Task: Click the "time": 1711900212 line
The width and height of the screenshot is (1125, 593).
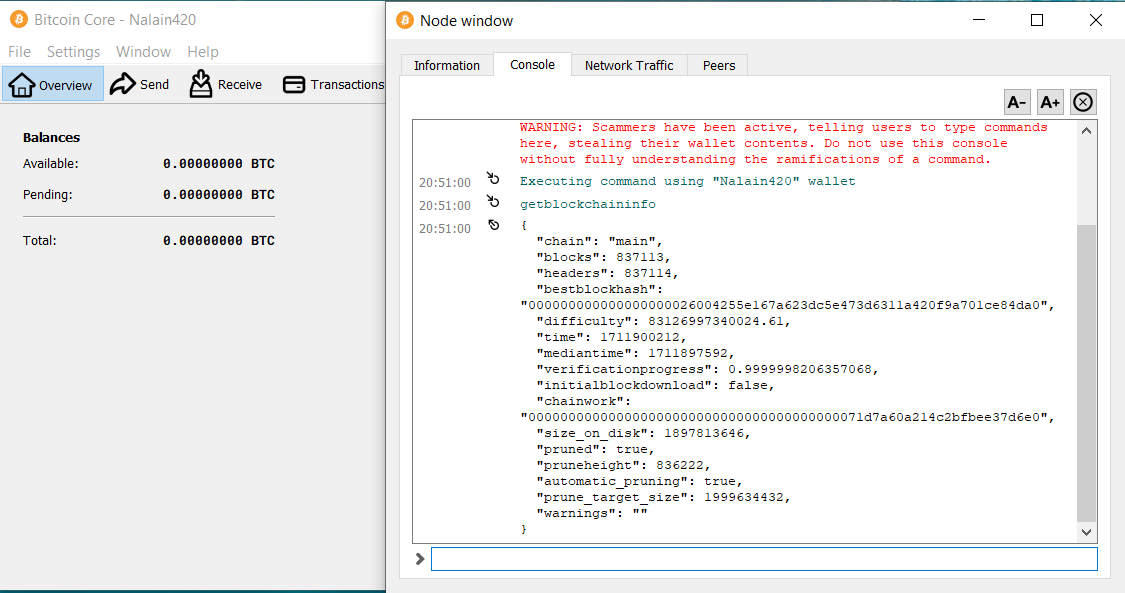Action: point(611,337)
